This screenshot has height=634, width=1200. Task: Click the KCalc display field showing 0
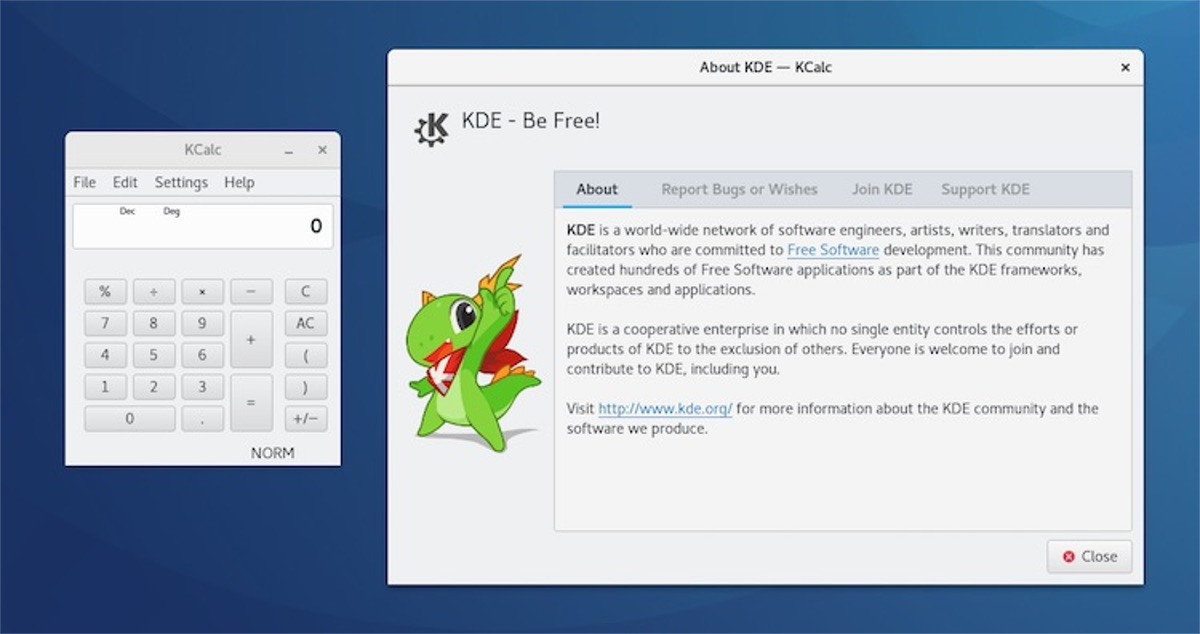tap(203, 226)
